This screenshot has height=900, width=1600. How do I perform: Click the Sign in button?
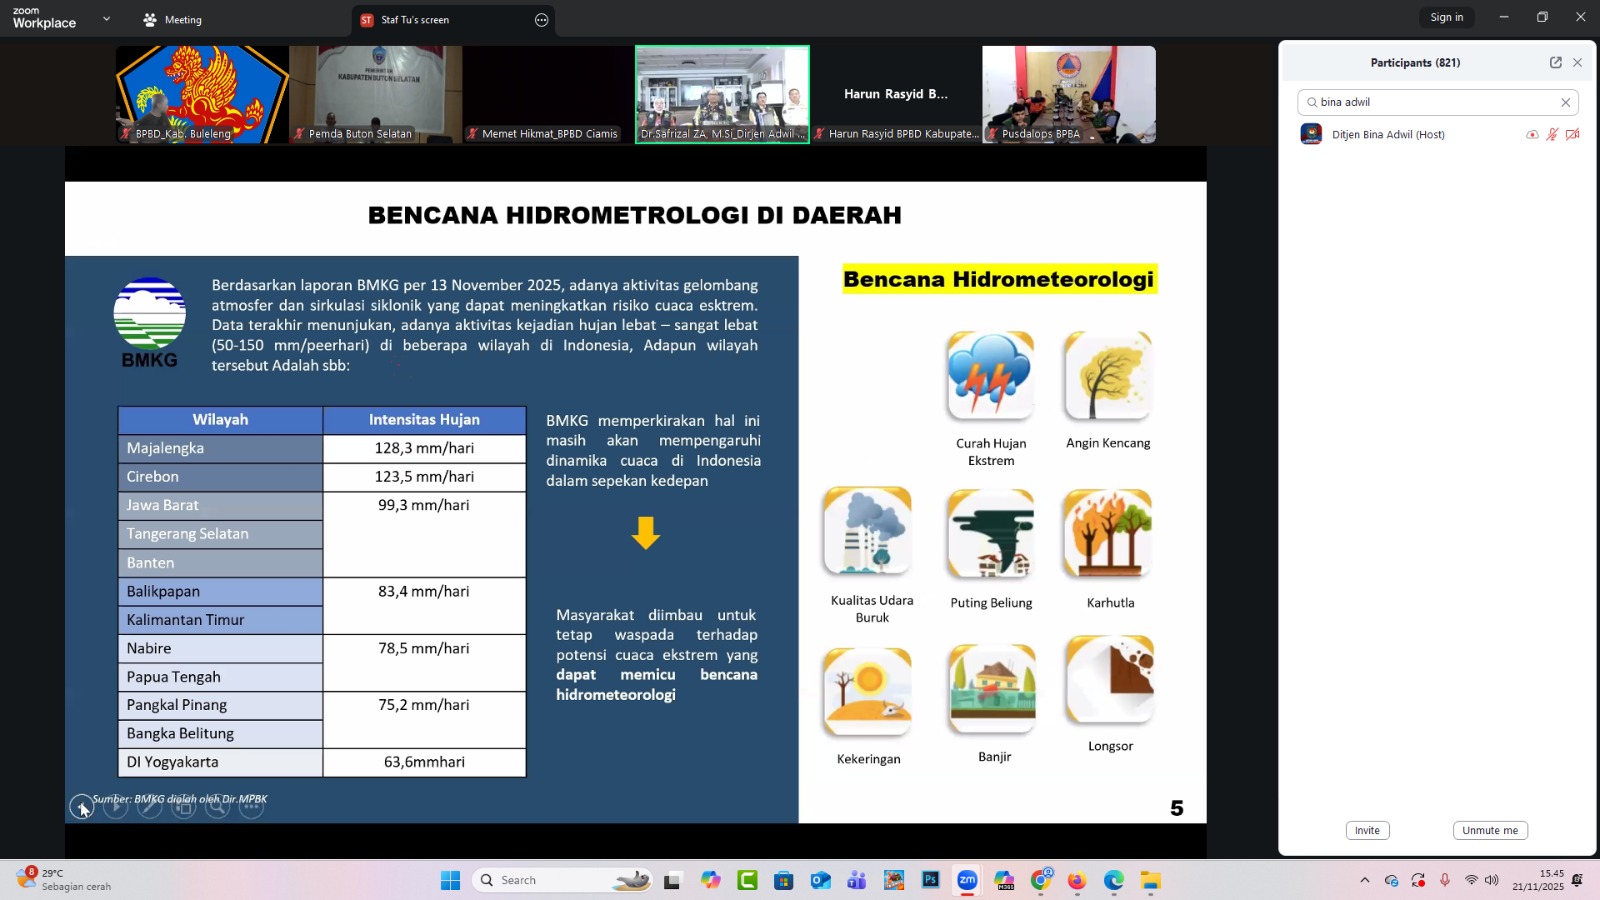click(1446, 17)
